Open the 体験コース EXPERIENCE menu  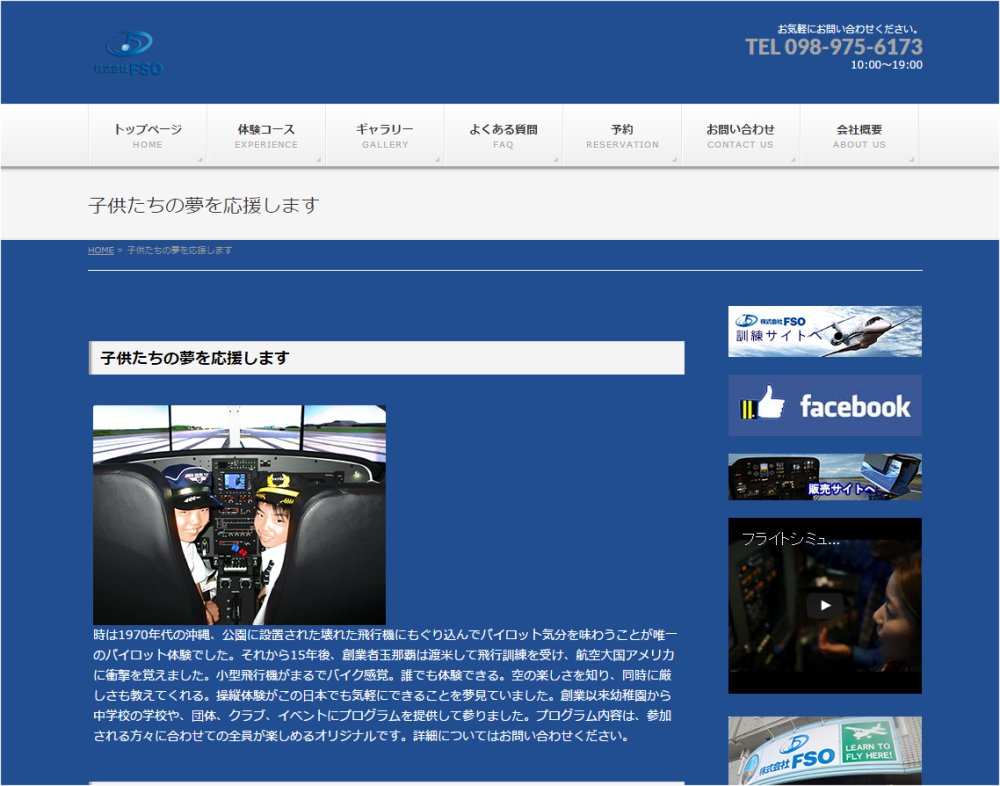click(x=266, y=136)
